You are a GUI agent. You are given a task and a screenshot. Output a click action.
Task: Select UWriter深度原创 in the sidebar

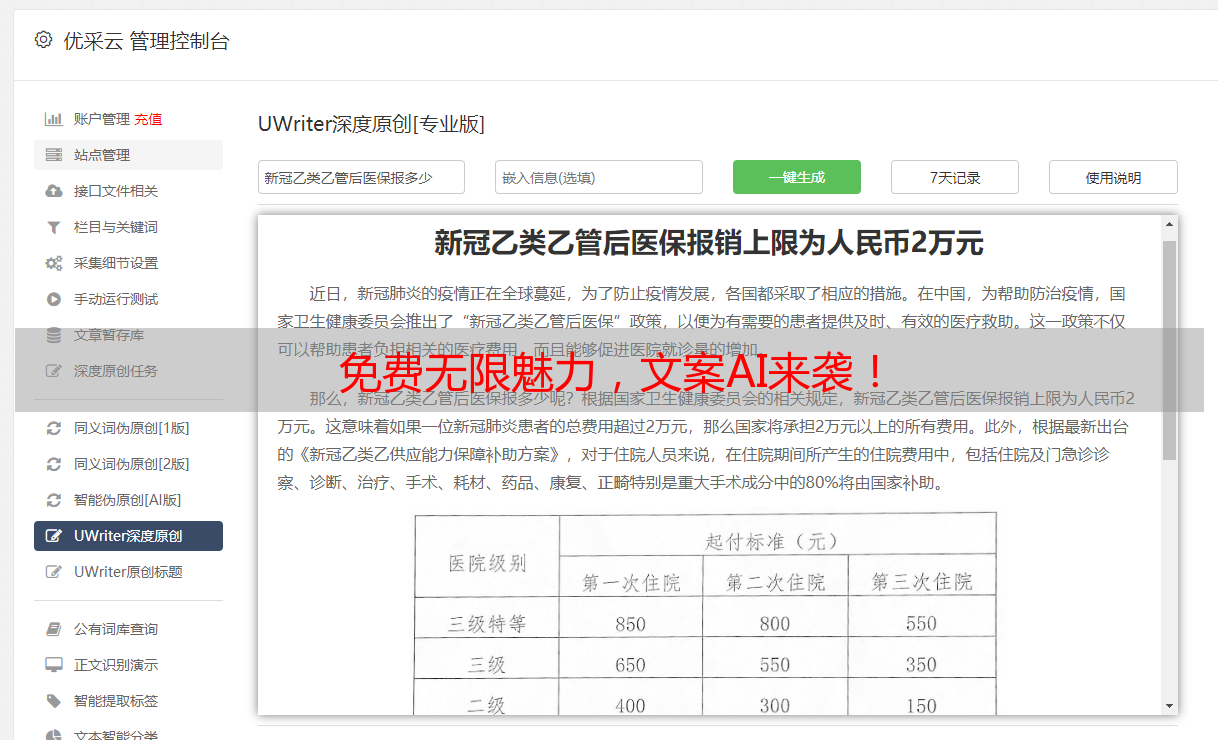(x=128, y=536)
